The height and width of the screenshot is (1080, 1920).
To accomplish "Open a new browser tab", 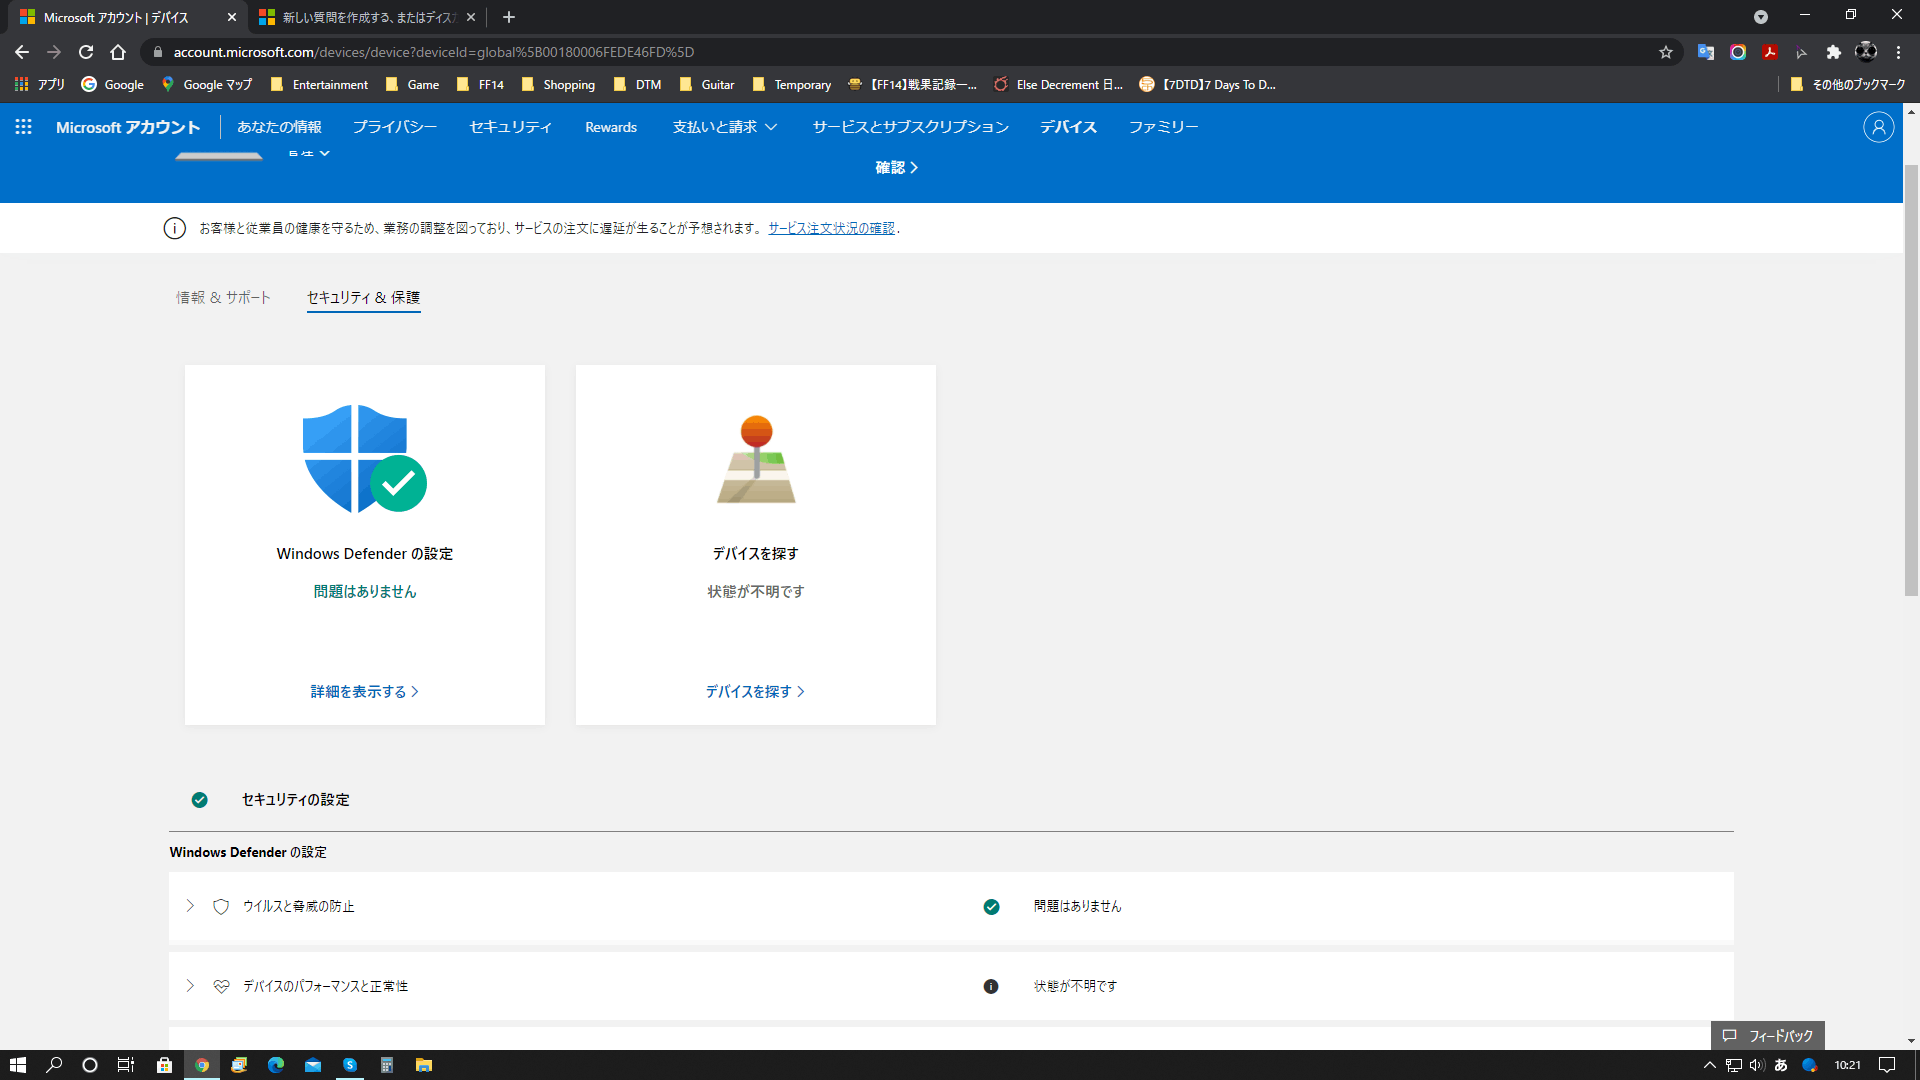I will coord(509,17).
